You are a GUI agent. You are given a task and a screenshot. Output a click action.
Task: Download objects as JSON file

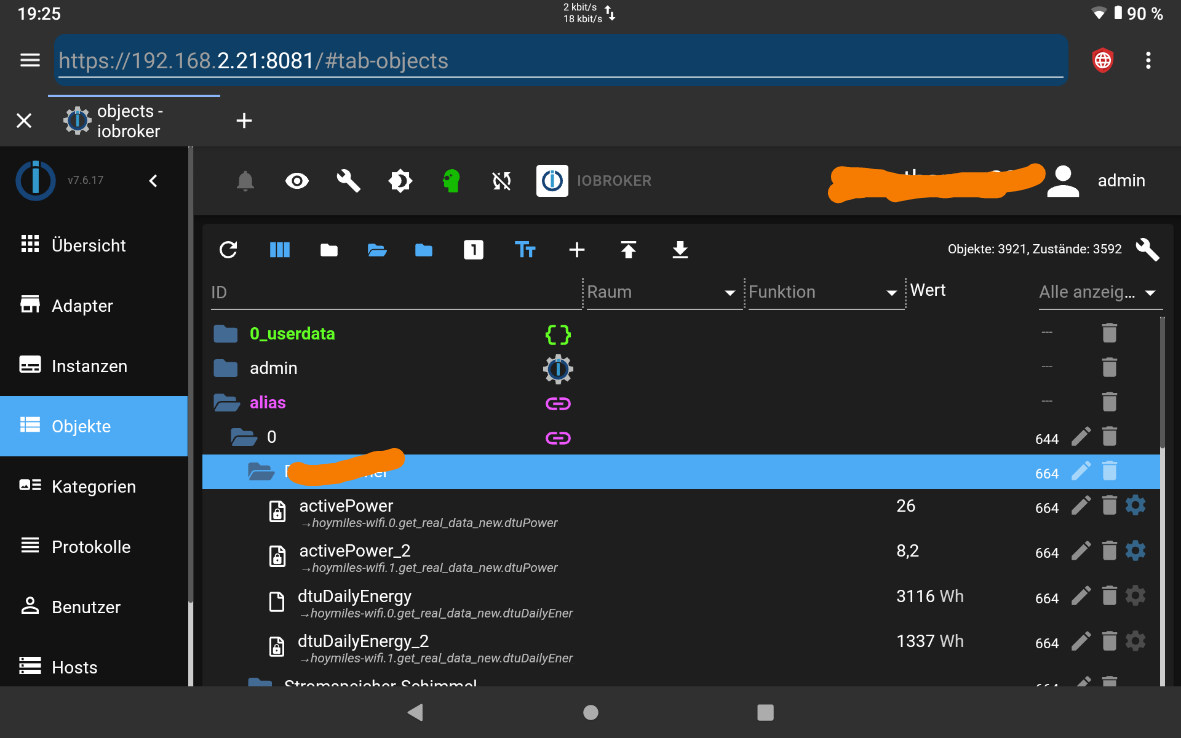680,250
